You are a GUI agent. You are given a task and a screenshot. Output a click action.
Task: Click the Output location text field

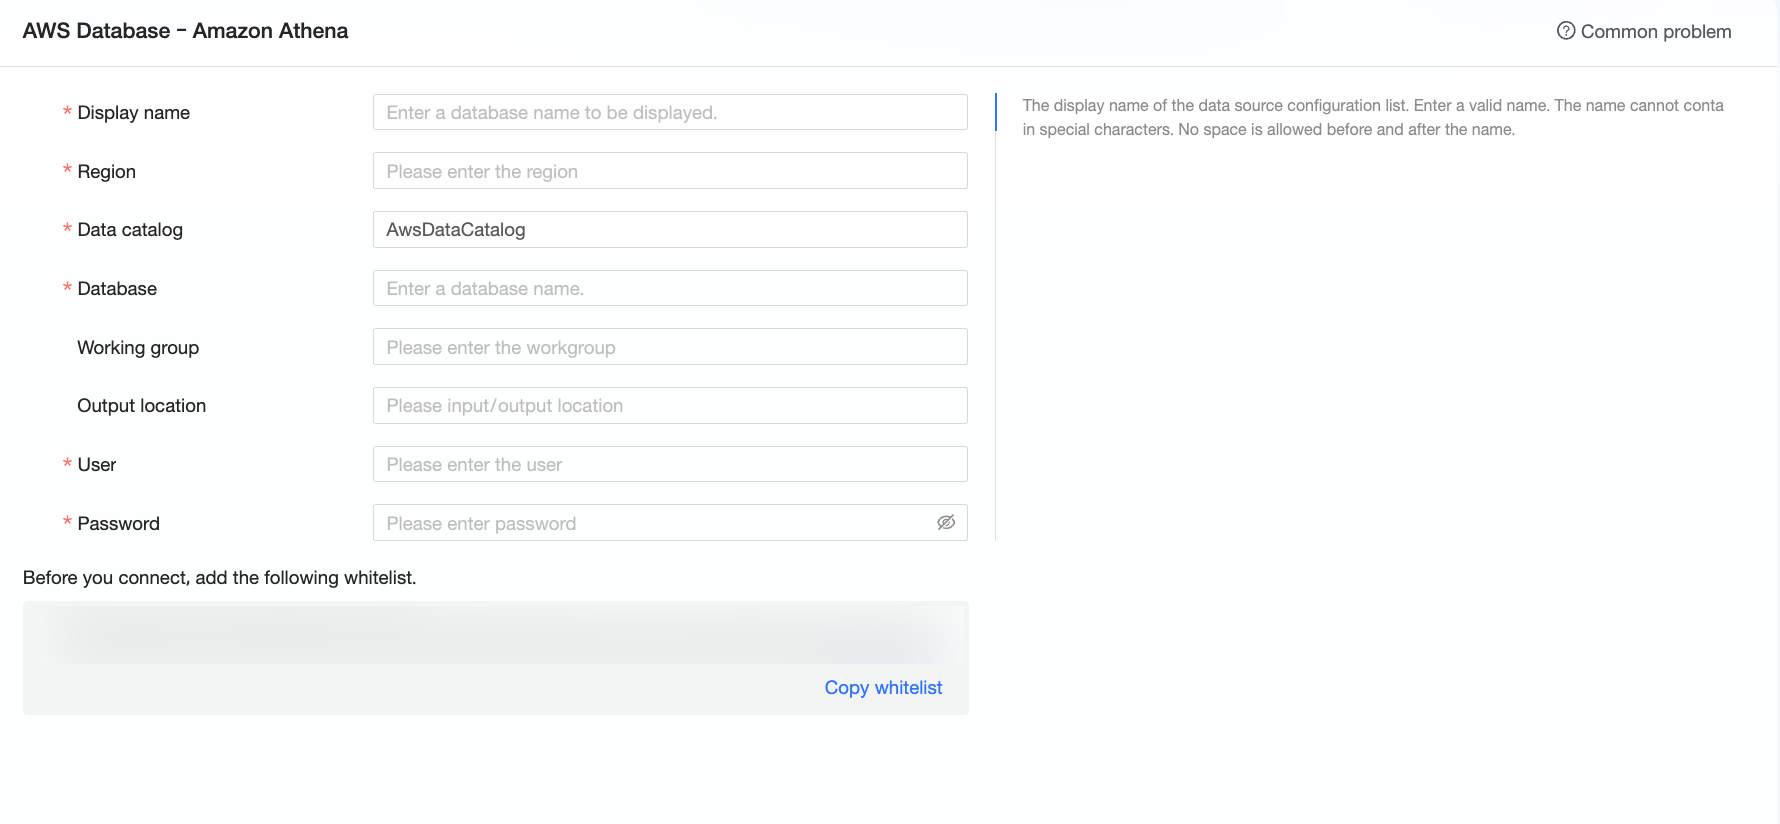click(x=670, y=406)
